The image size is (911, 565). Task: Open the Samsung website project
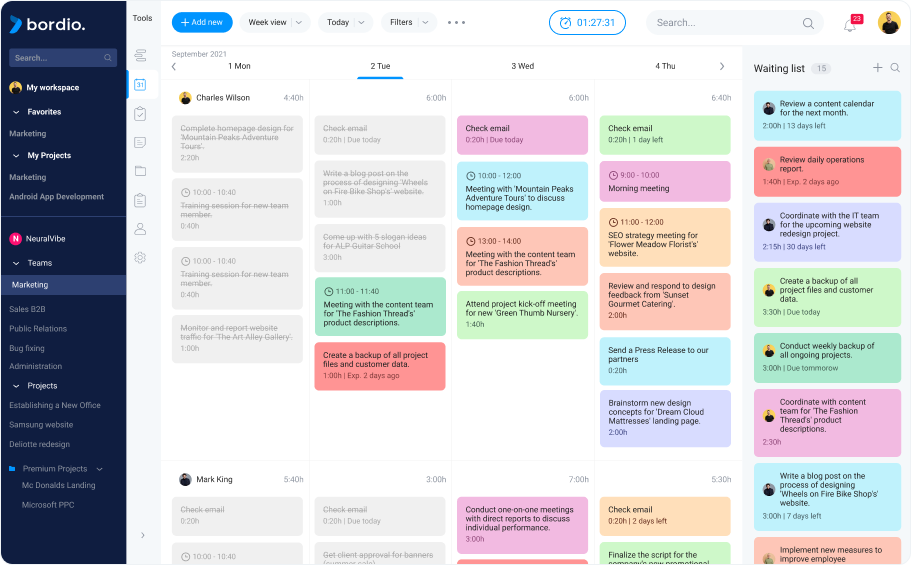point(41,425)
